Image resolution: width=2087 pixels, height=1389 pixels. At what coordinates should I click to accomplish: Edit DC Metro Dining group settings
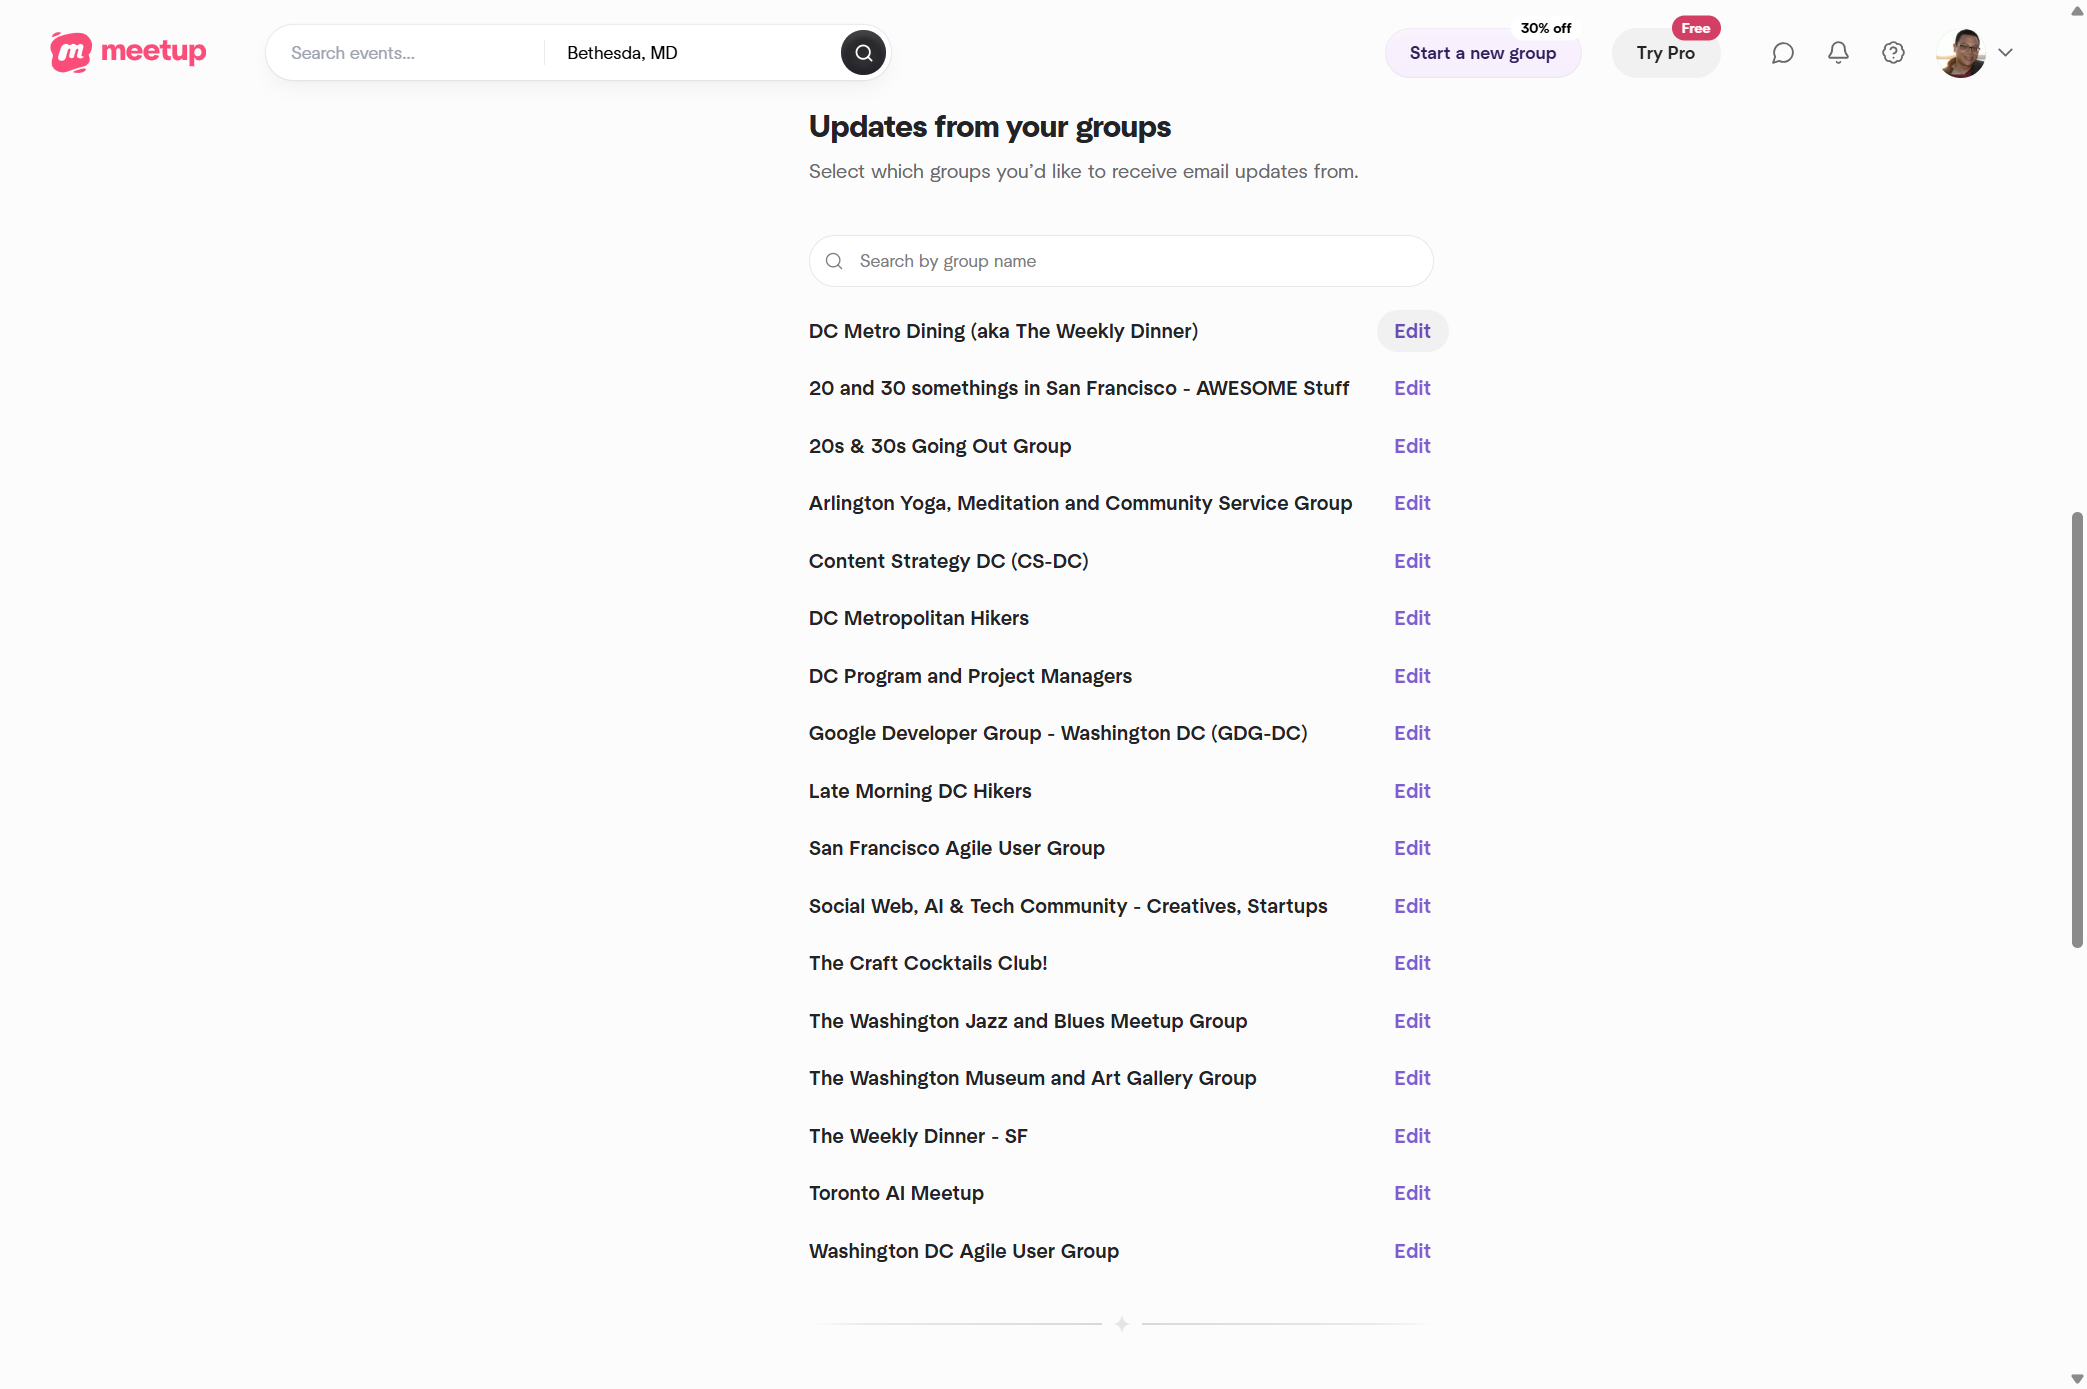[1412, 331]
